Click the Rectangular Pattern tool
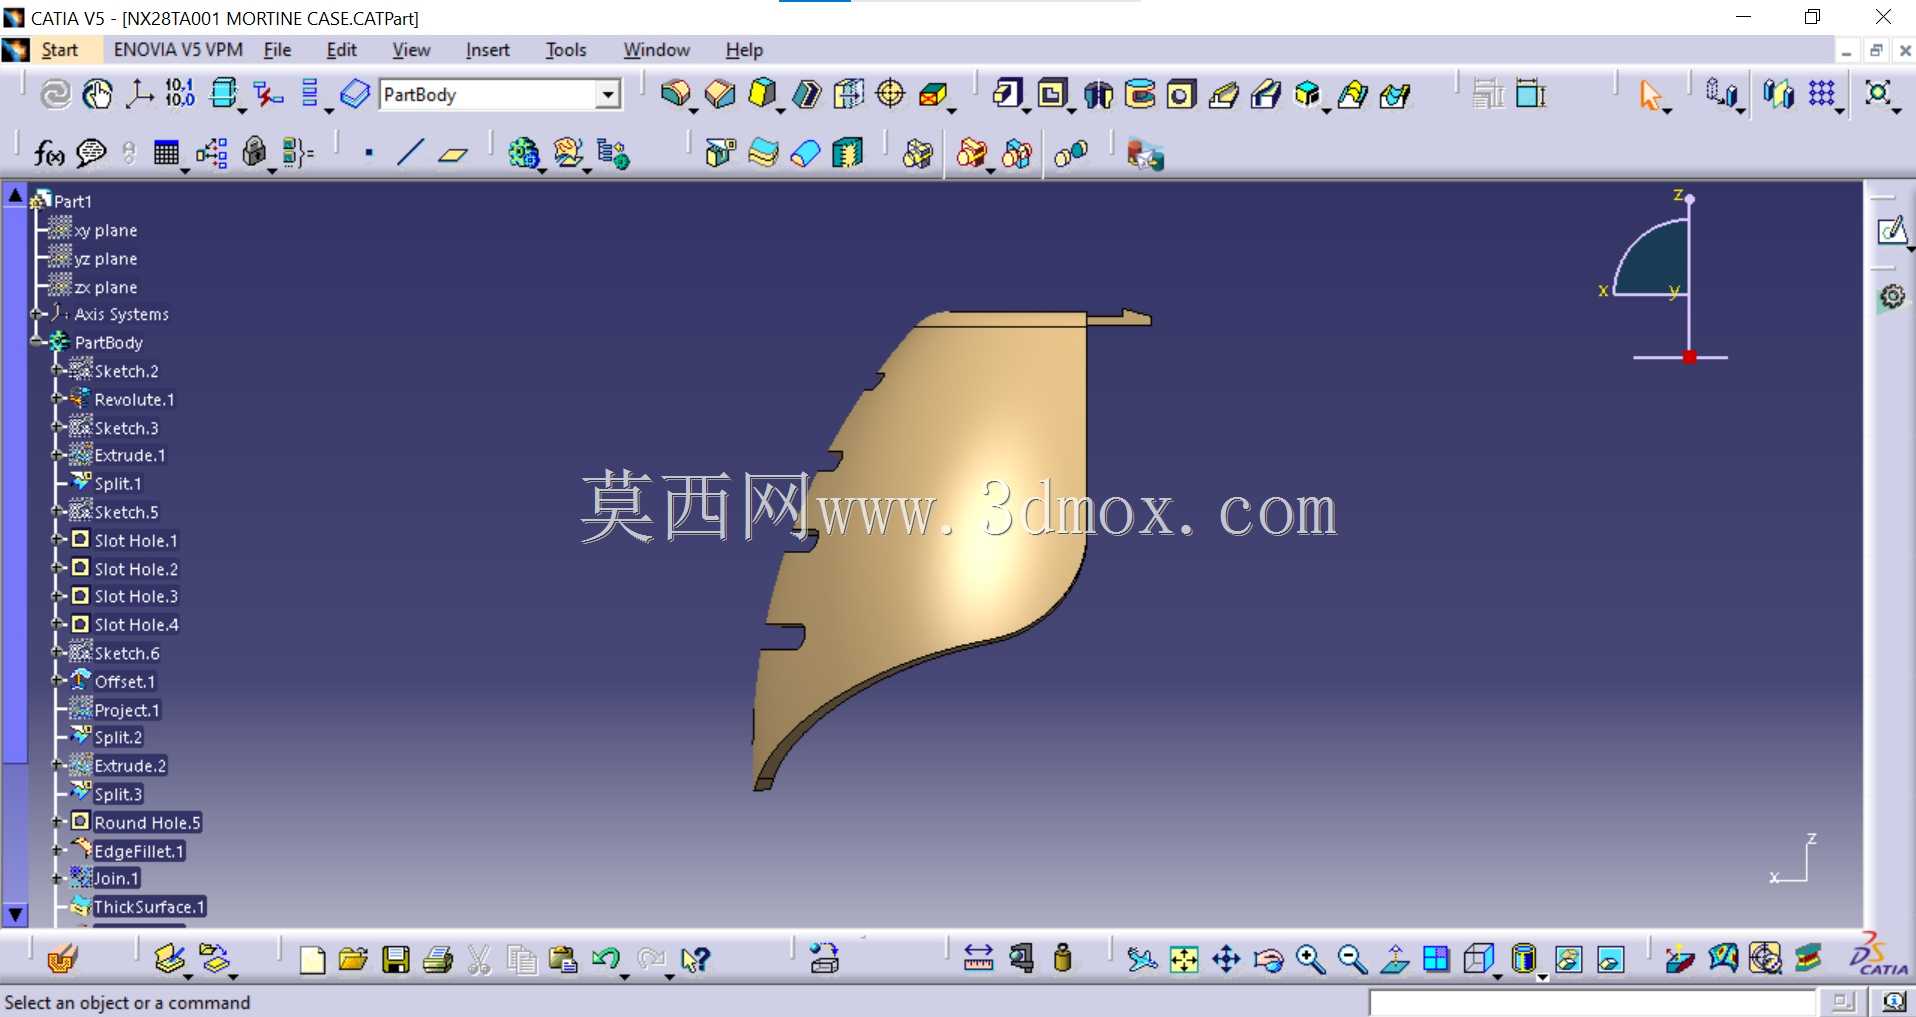The image size is (1916, 1017). pos(1822,94)
